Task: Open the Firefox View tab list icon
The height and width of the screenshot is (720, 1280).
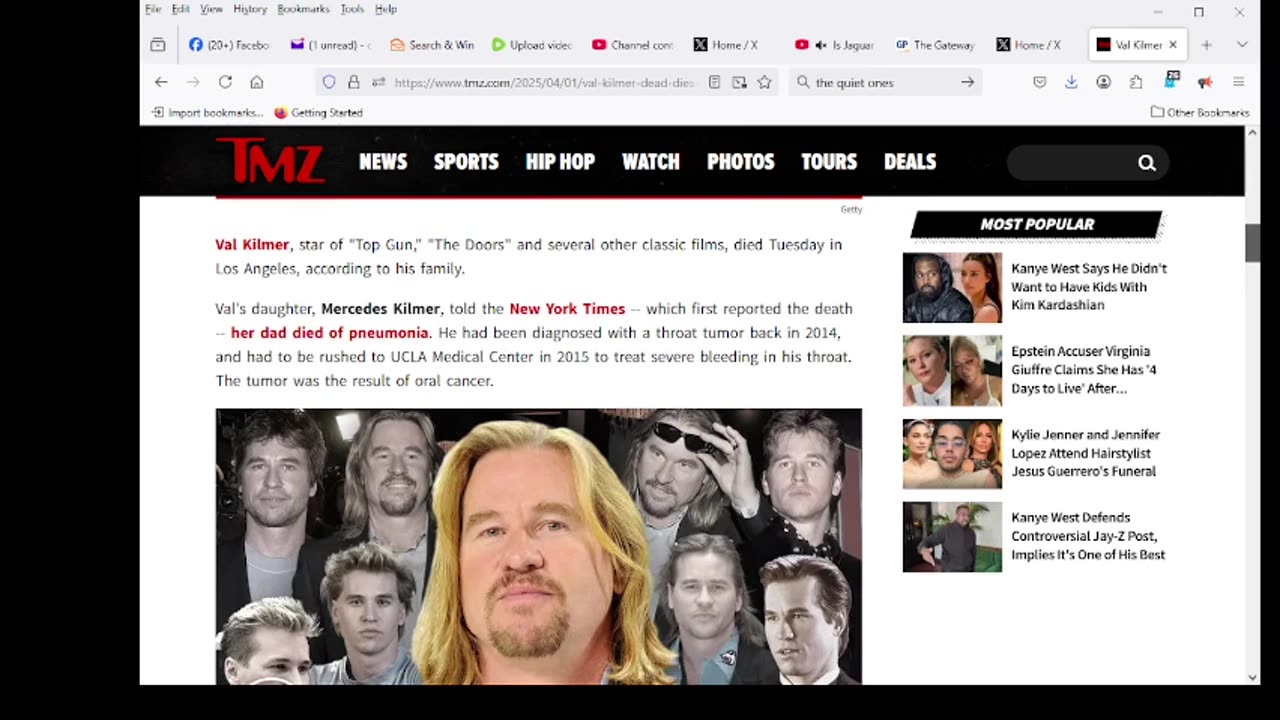Action: [157, 45]
